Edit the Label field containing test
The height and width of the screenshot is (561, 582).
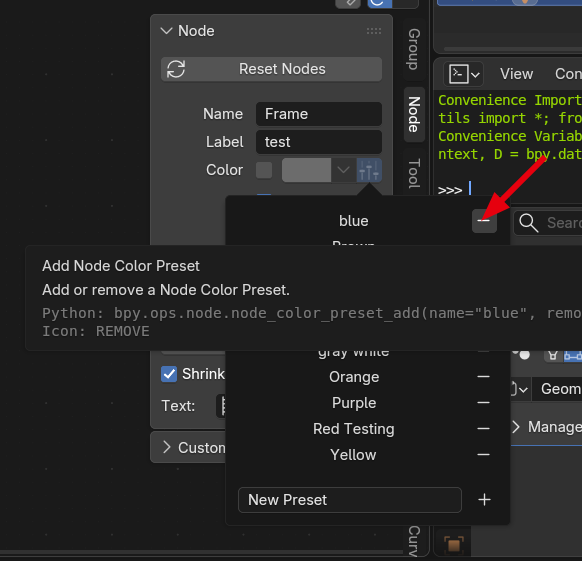(319, 142)
